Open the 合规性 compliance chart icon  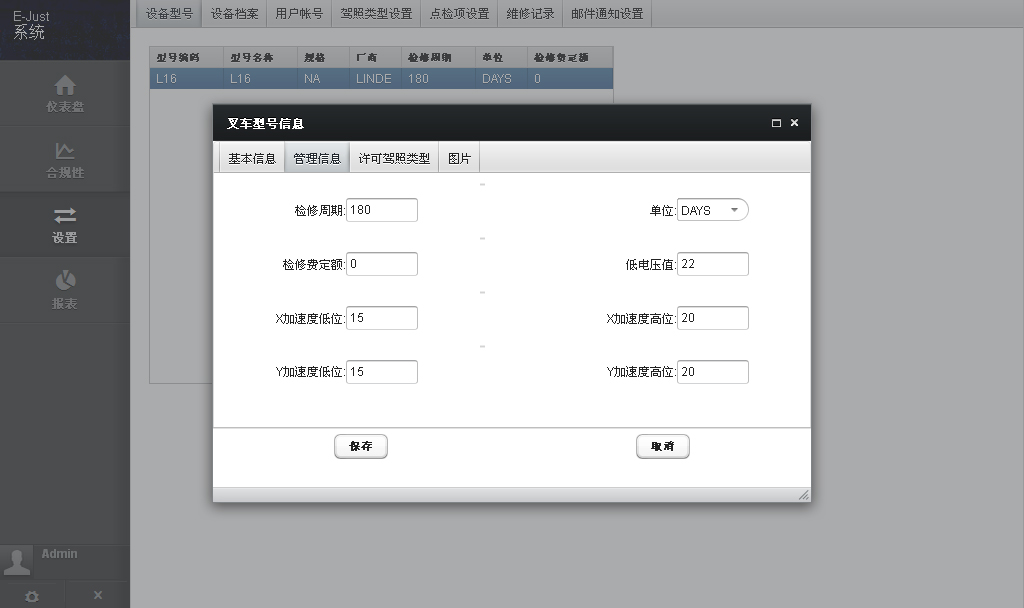coord(65,151)
